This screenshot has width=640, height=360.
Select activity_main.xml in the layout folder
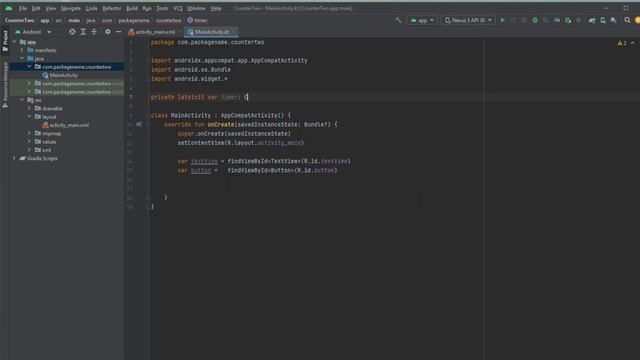pyautogui.click(x=66, y=125)
